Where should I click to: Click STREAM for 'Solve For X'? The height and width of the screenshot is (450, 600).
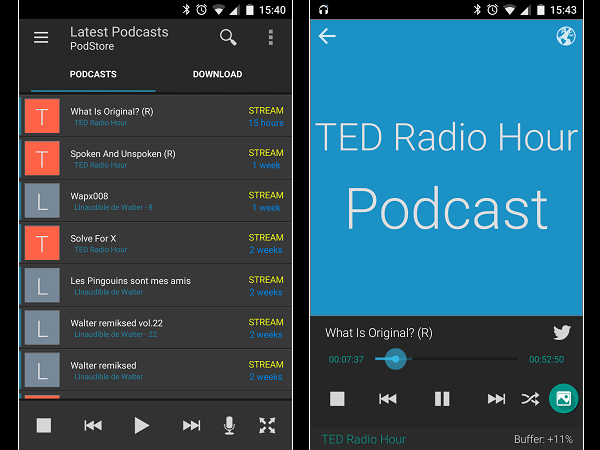point(265,237)
